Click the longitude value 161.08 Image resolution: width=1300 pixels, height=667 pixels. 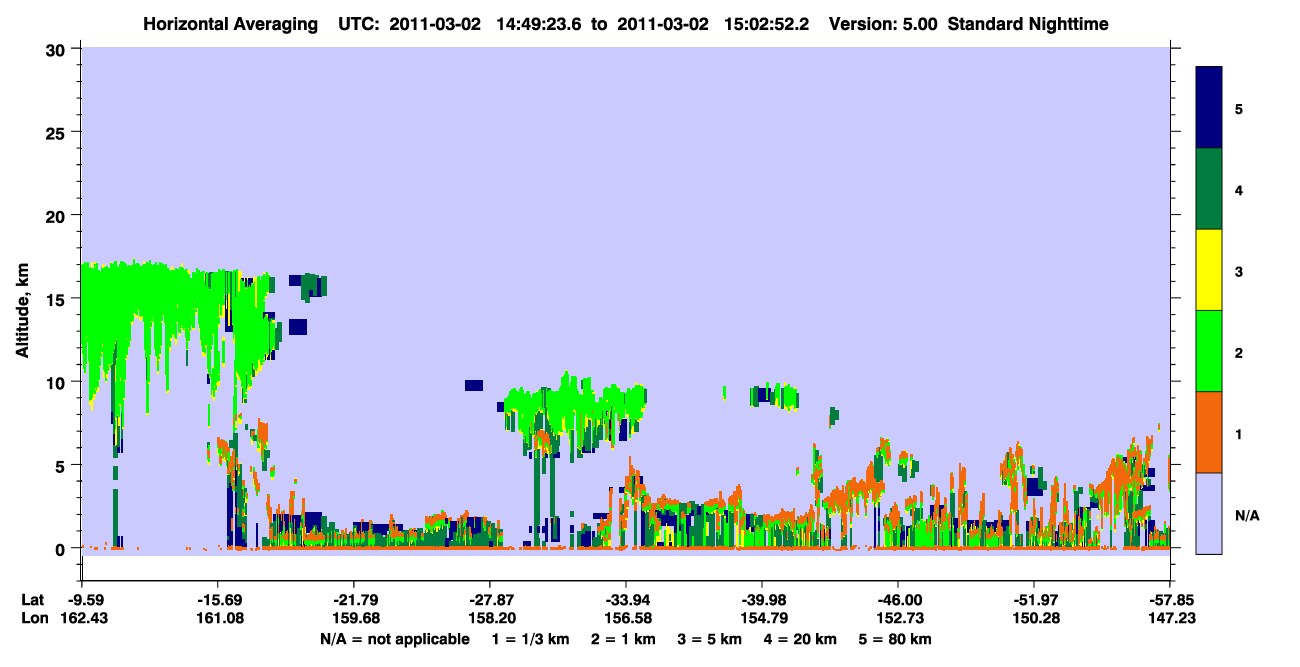(x=218, y=619)
